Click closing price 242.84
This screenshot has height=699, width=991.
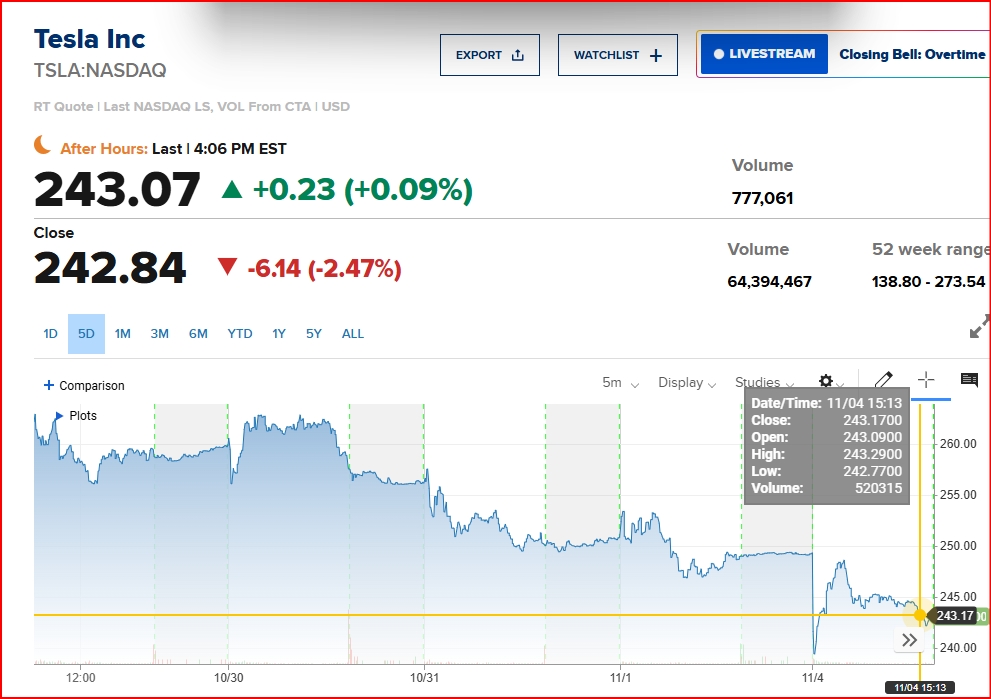click(x=110, y=268)
